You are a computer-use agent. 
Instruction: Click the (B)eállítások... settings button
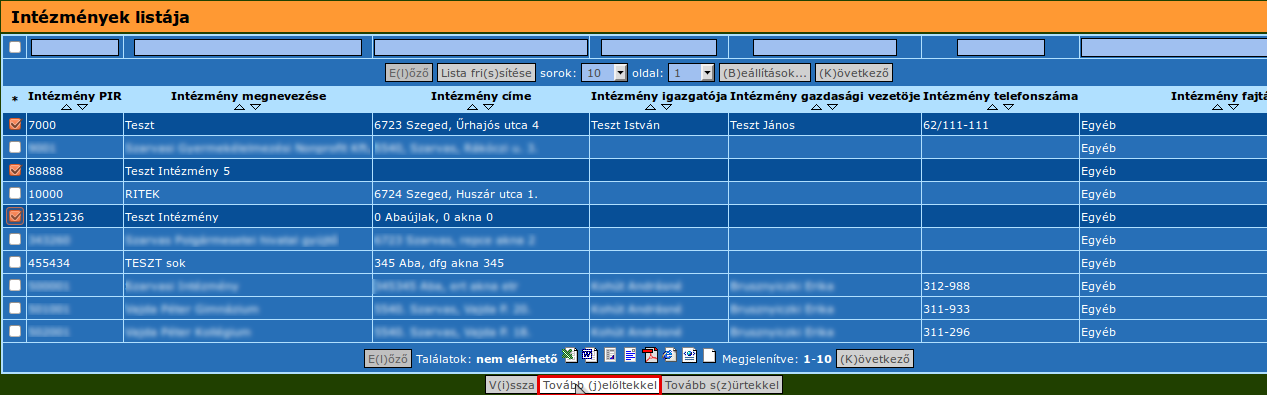(765, 73)
